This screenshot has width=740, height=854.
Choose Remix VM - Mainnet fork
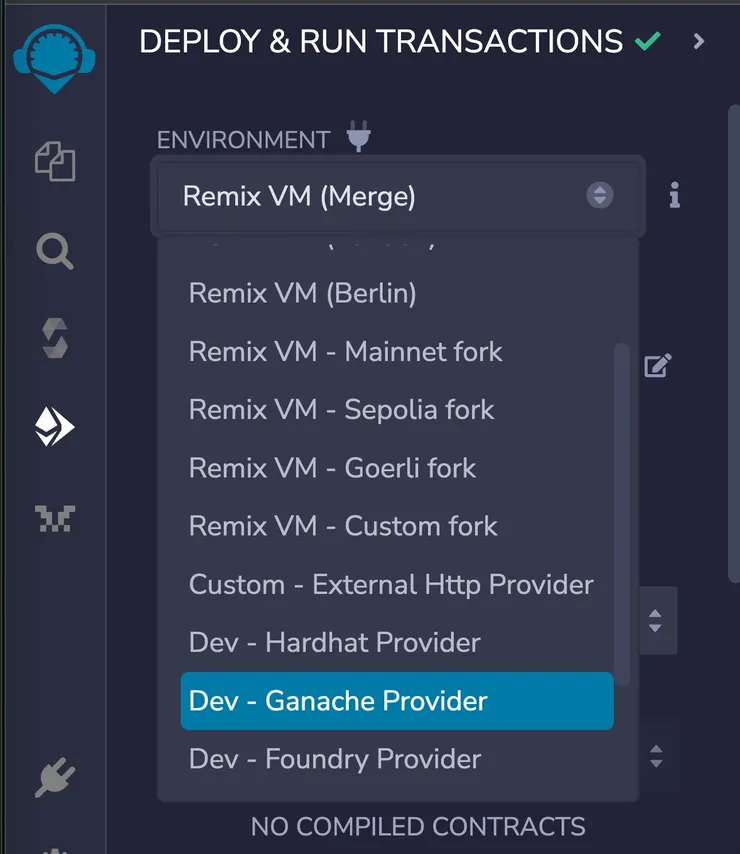coord(345,352)
